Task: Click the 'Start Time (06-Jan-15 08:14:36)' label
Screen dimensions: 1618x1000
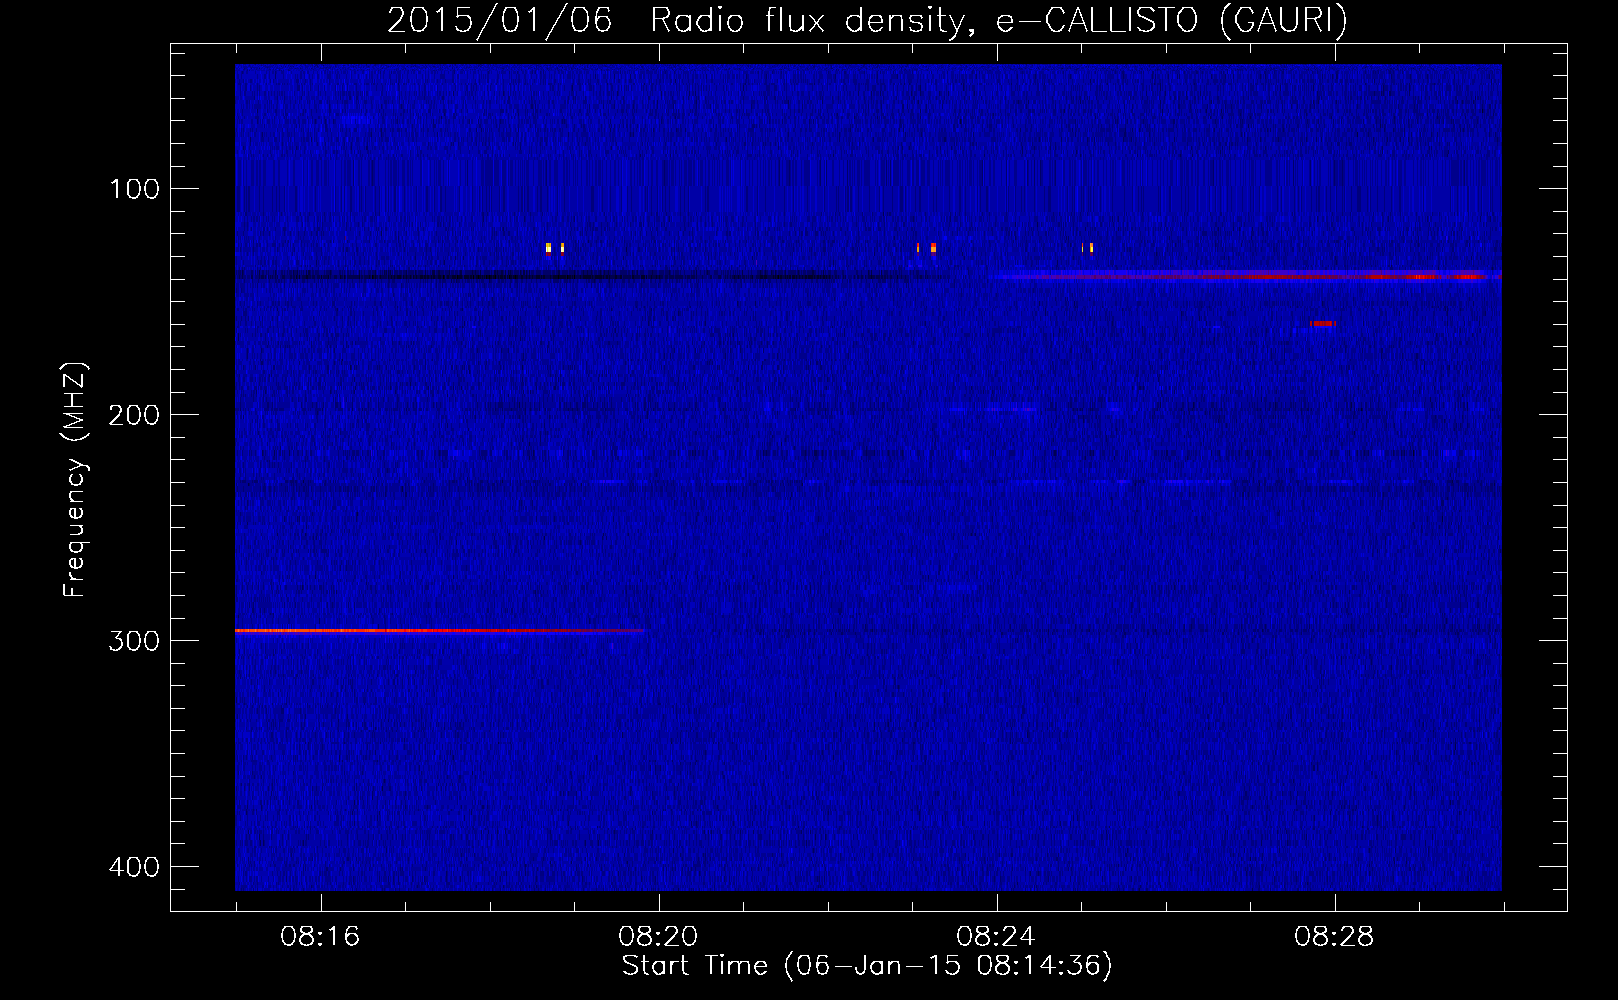Action: 867,966
